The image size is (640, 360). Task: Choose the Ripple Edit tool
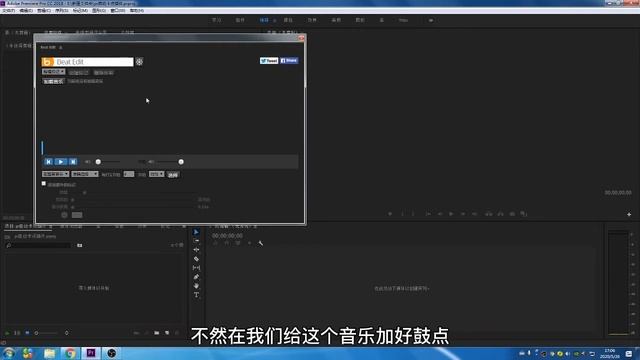point(196,250)
